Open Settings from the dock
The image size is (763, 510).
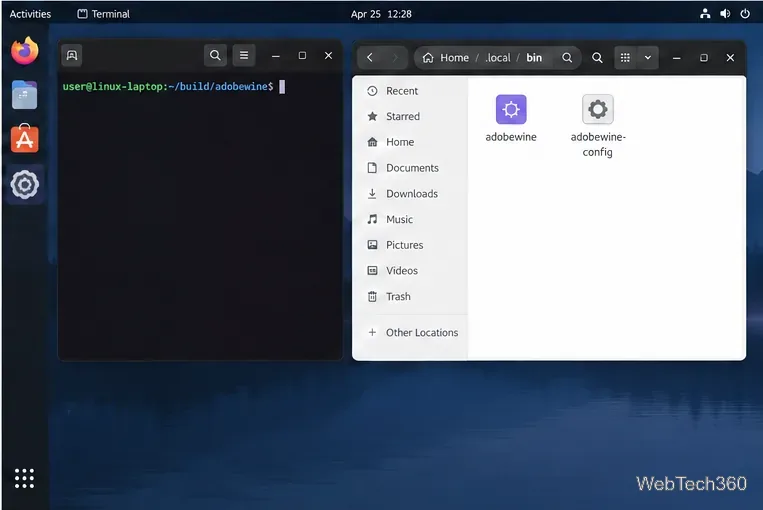pyautogui.click(x=24, y=184)
